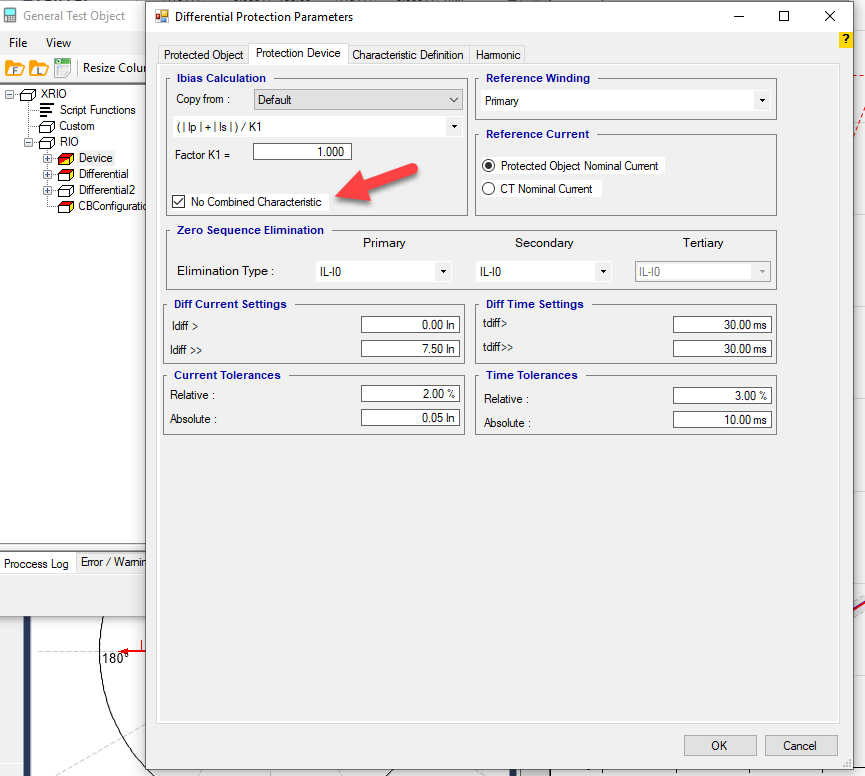The image size is (865, 776).
Task: Click the green spreadsheet toolbar icon
Action: pyautogui.click(x=62, y=68)
